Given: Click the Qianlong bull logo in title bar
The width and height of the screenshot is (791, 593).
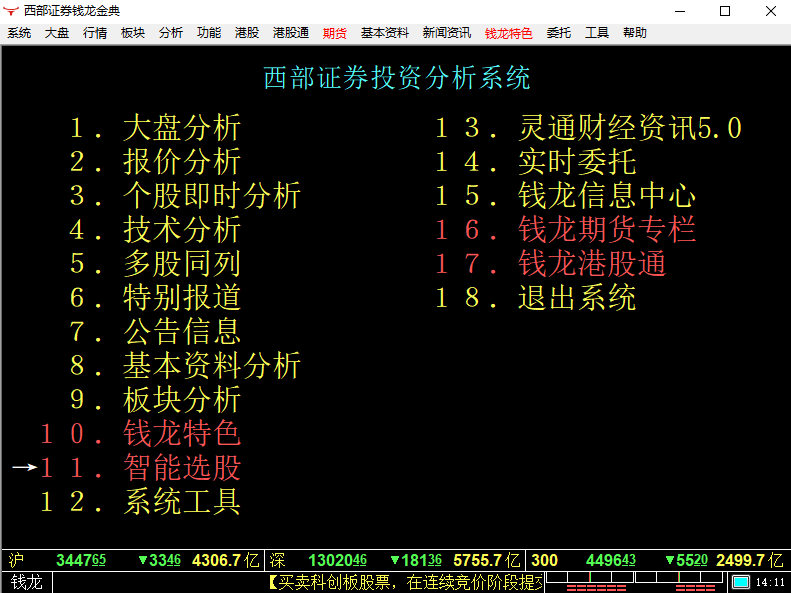Looking at the screenshot, I should pos(11,11).
